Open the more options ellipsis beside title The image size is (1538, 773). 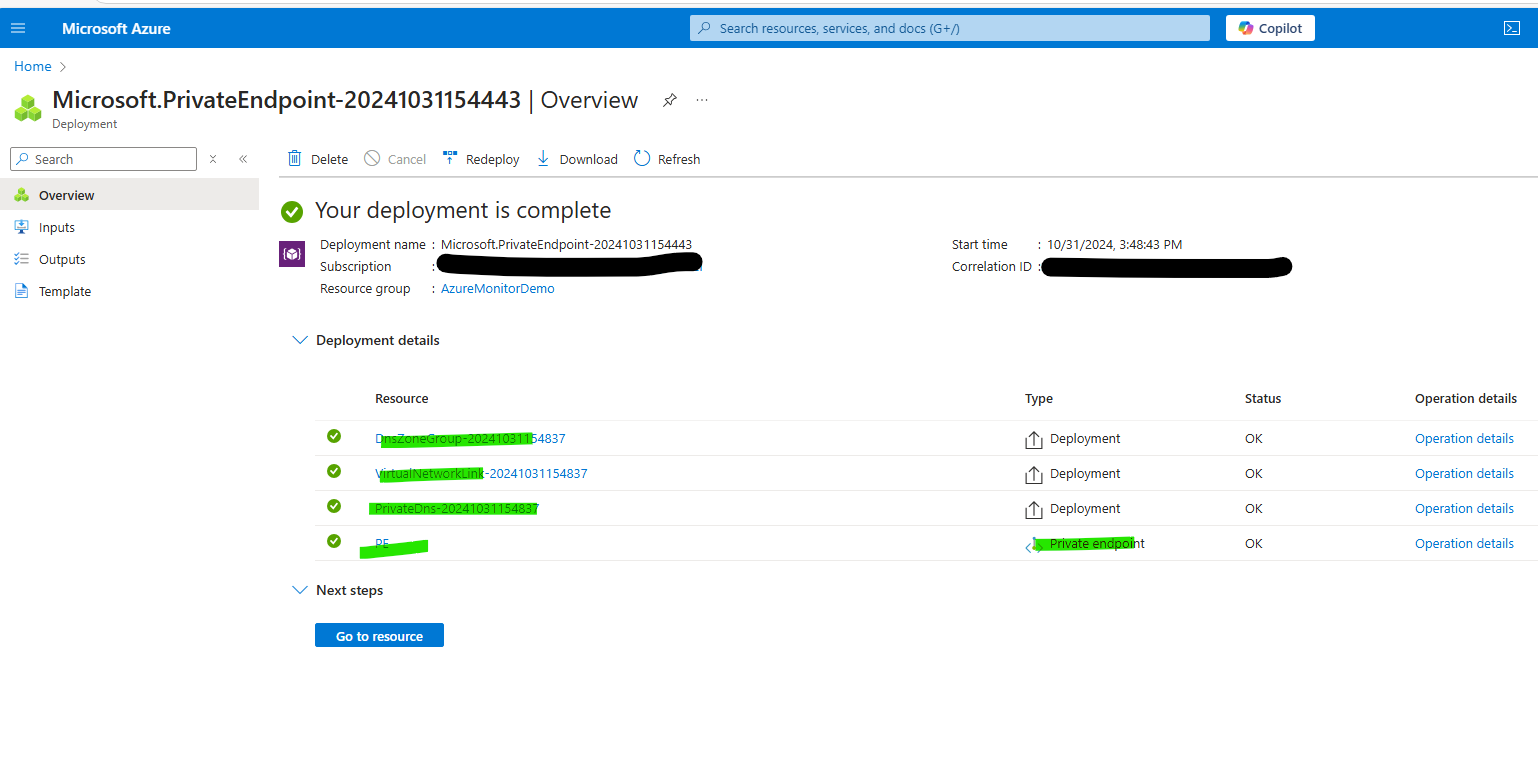(702, 100)
